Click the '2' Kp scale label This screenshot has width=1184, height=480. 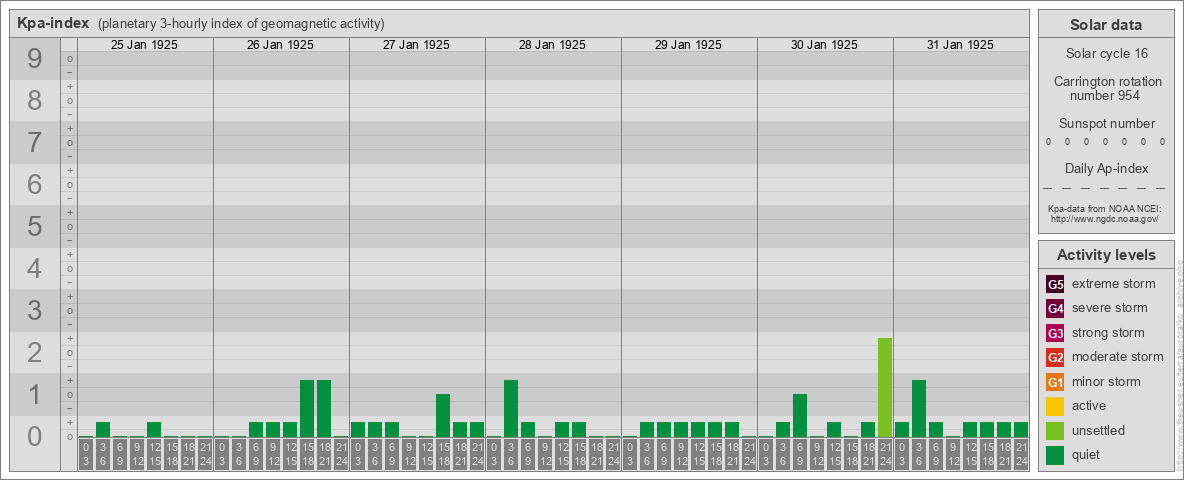pos(35,352)
